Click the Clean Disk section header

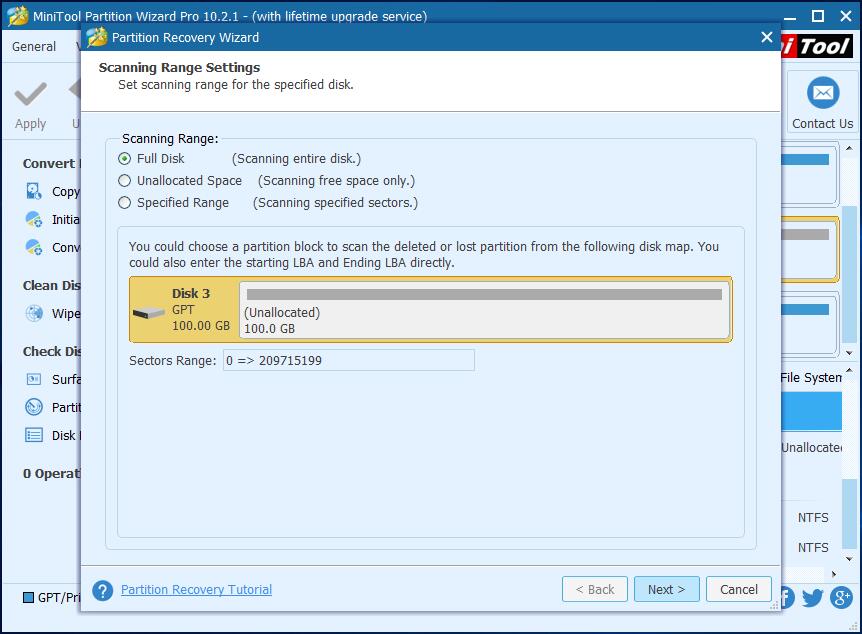(x=52, y=285)
